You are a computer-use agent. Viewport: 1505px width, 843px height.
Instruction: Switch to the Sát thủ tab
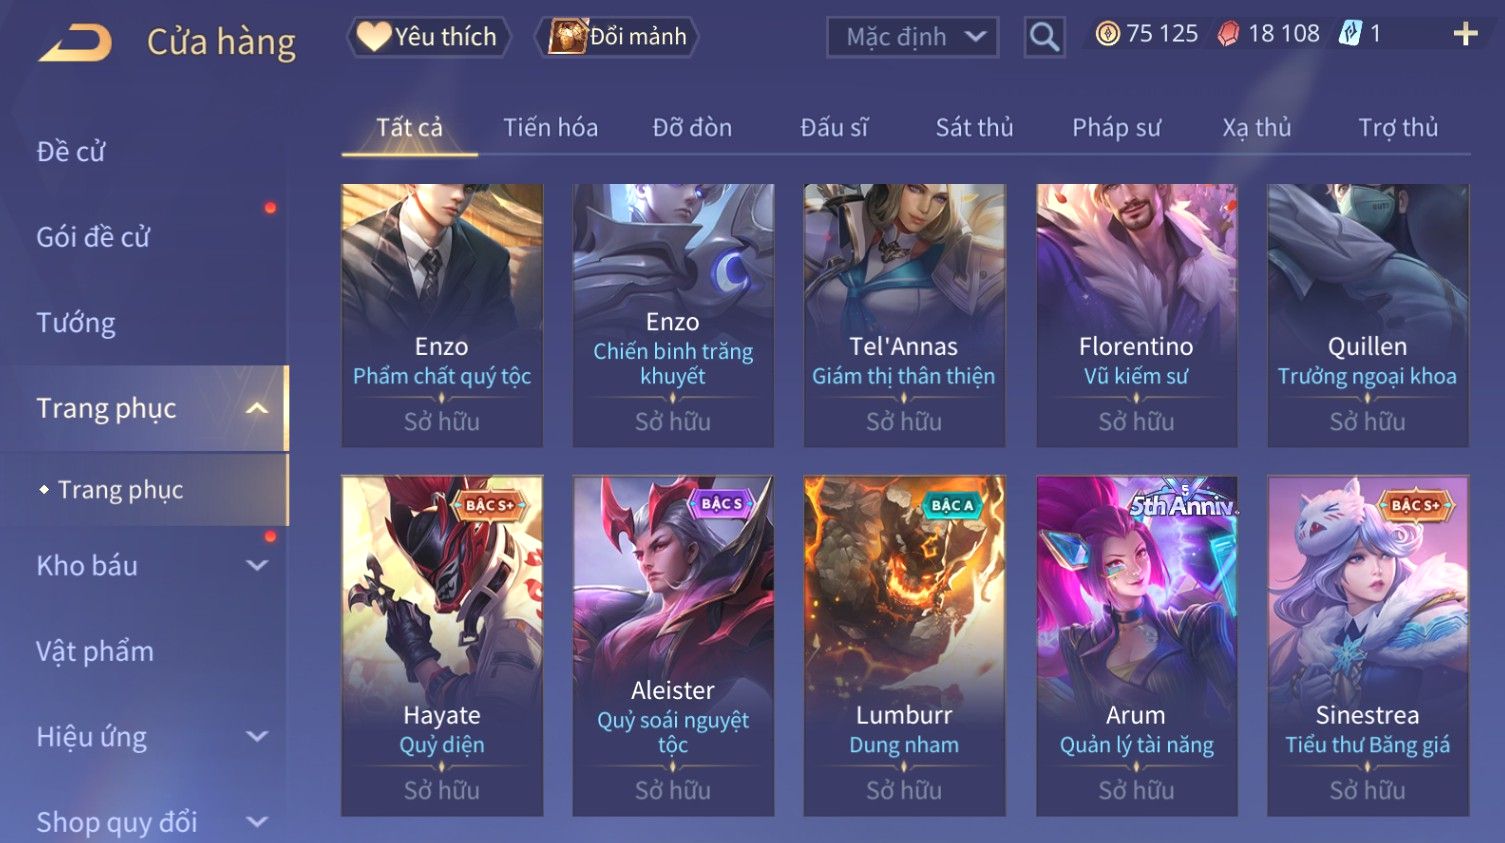(x=974, y=128)
